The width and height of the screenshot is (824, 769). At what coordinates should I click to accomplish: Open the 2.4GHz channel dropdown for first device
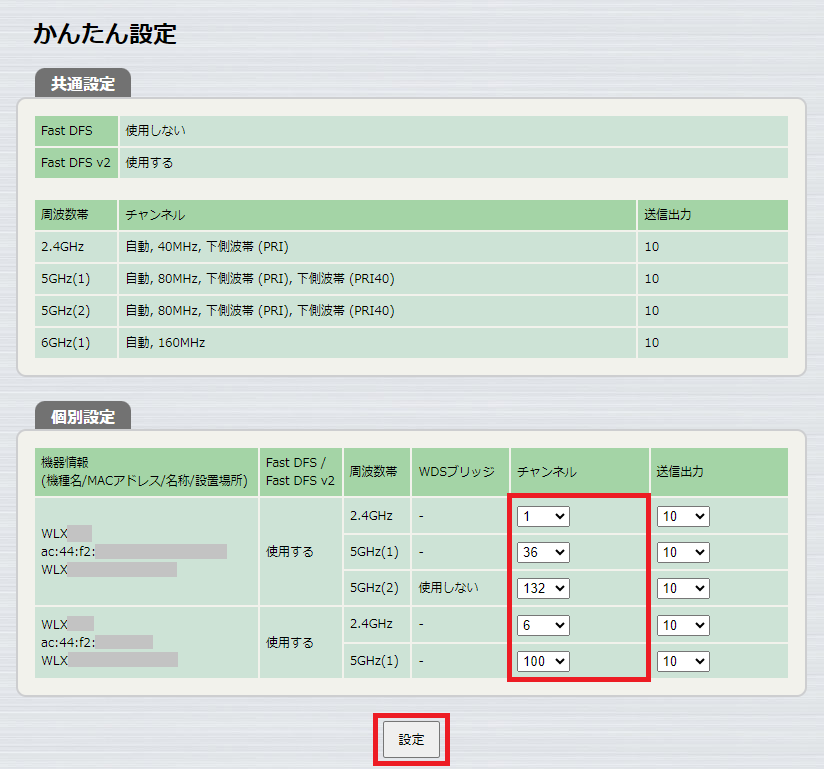click(542, 516)
